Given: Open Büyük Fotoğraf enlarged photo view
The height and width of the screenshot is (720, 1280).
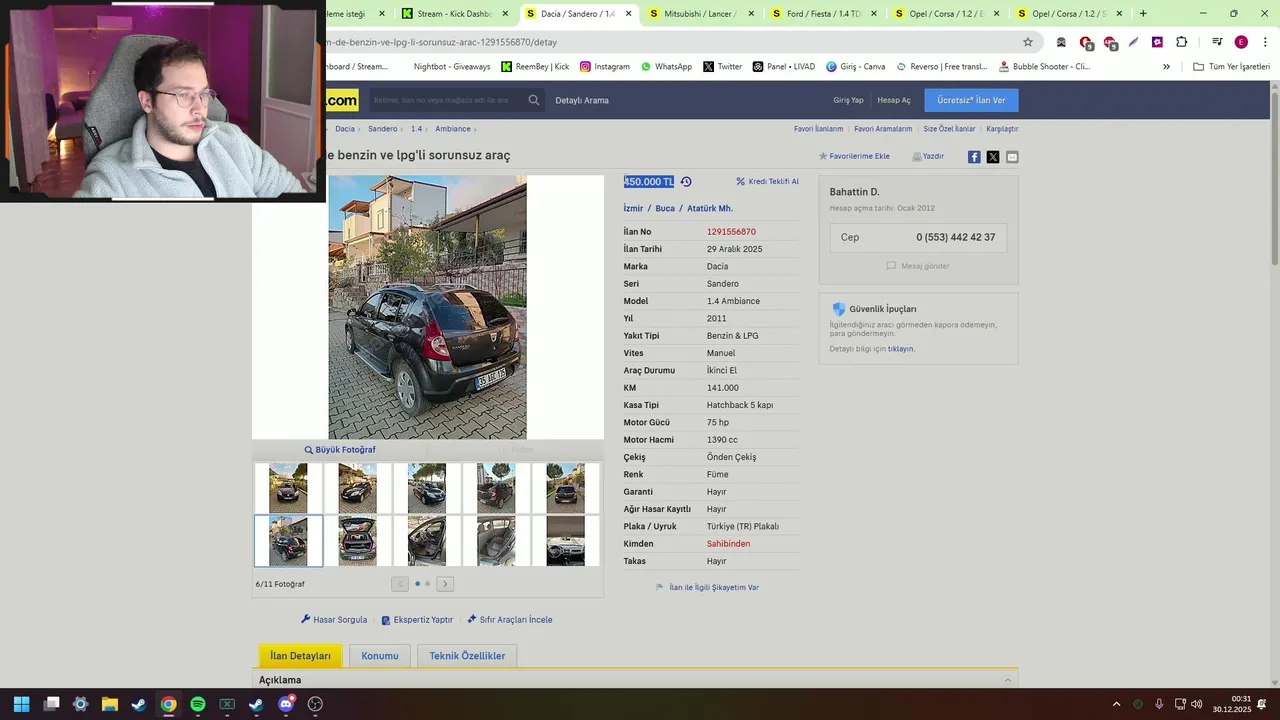Looking at the screenshot, I should pyautogui.click(x=340, y=450).
